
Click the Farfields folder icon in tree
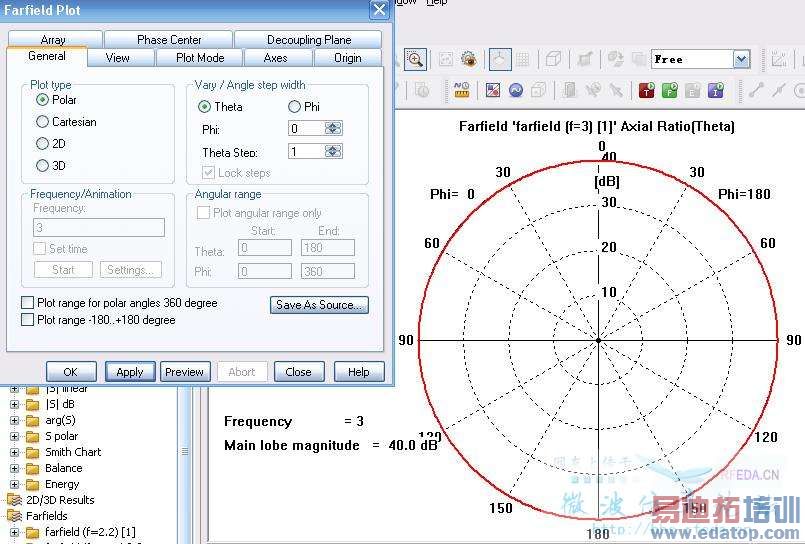pos(14,516)
